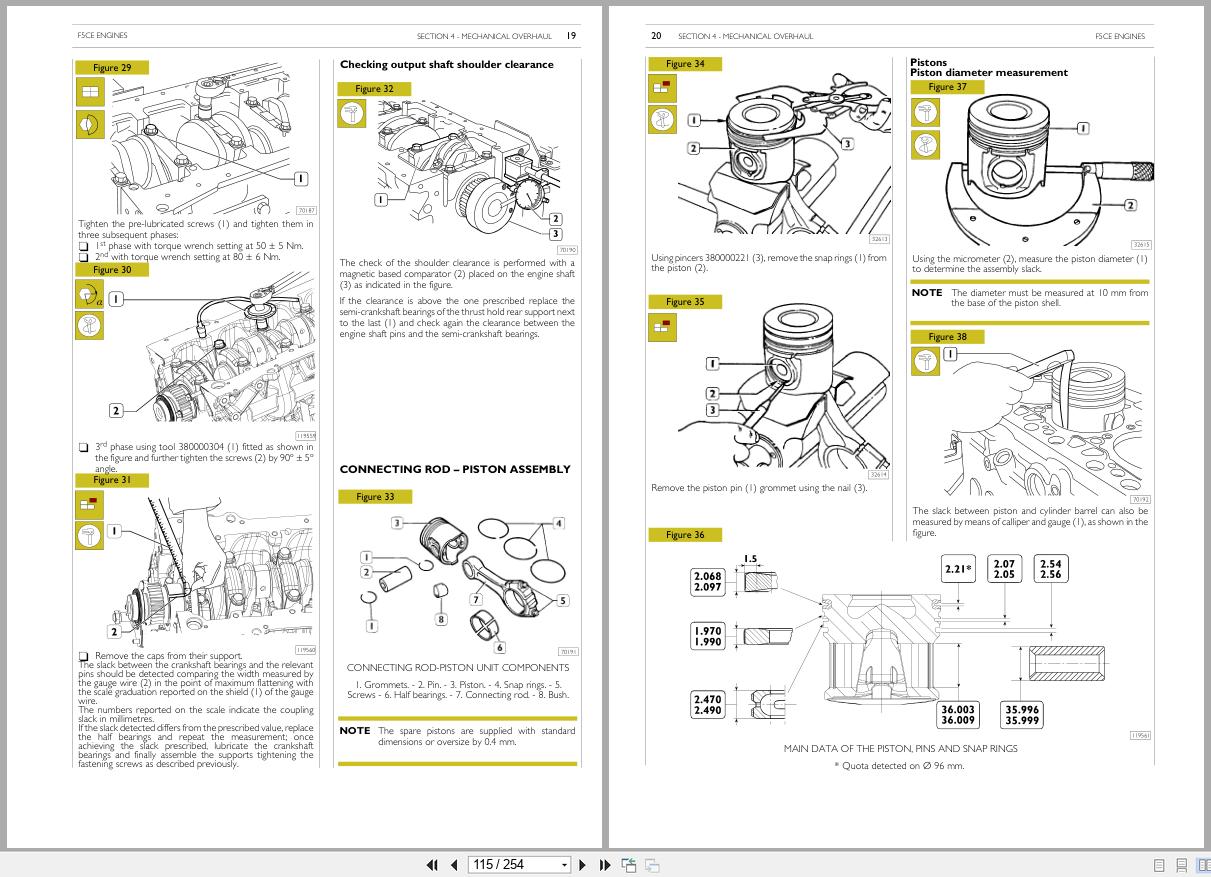The image size is (1211, 877).
Task: Jump to the last page
Action: tap(604, 865)
